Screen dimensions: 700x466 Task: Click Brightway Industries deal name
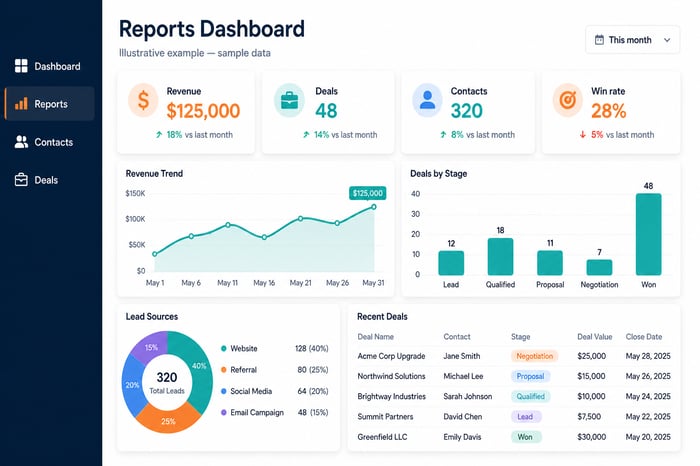point(392,396)
